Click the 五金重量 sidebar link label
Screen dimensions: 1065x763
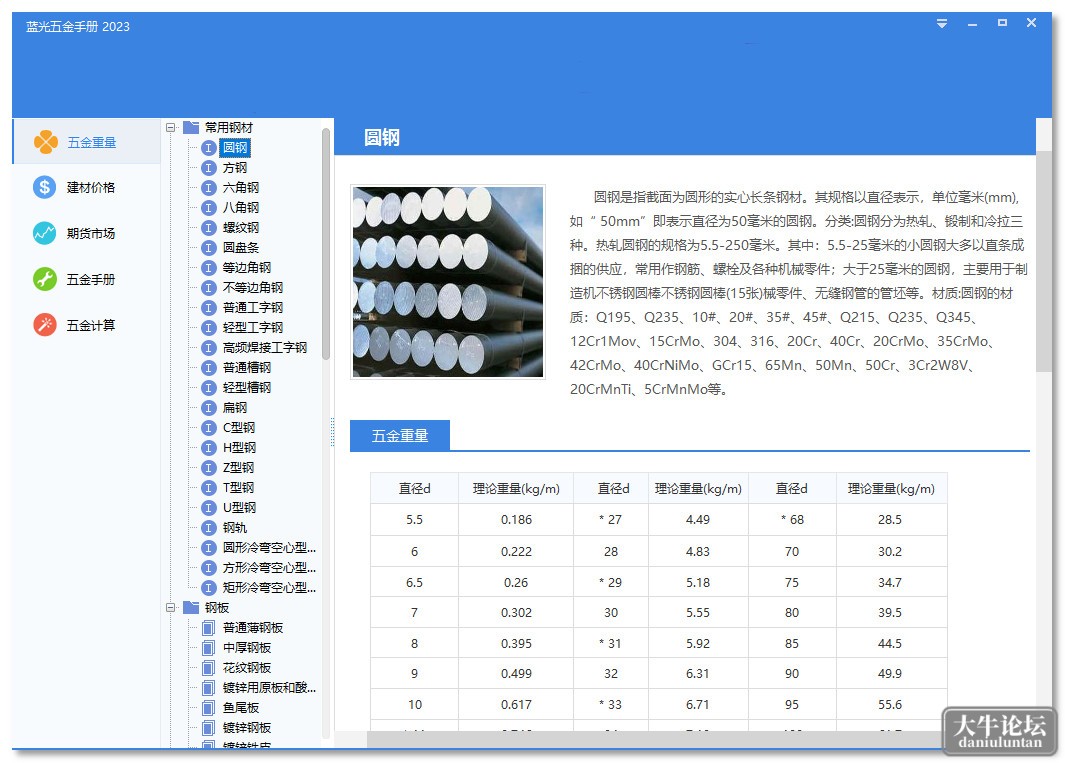pyautogui.click(x=92, y=143)
